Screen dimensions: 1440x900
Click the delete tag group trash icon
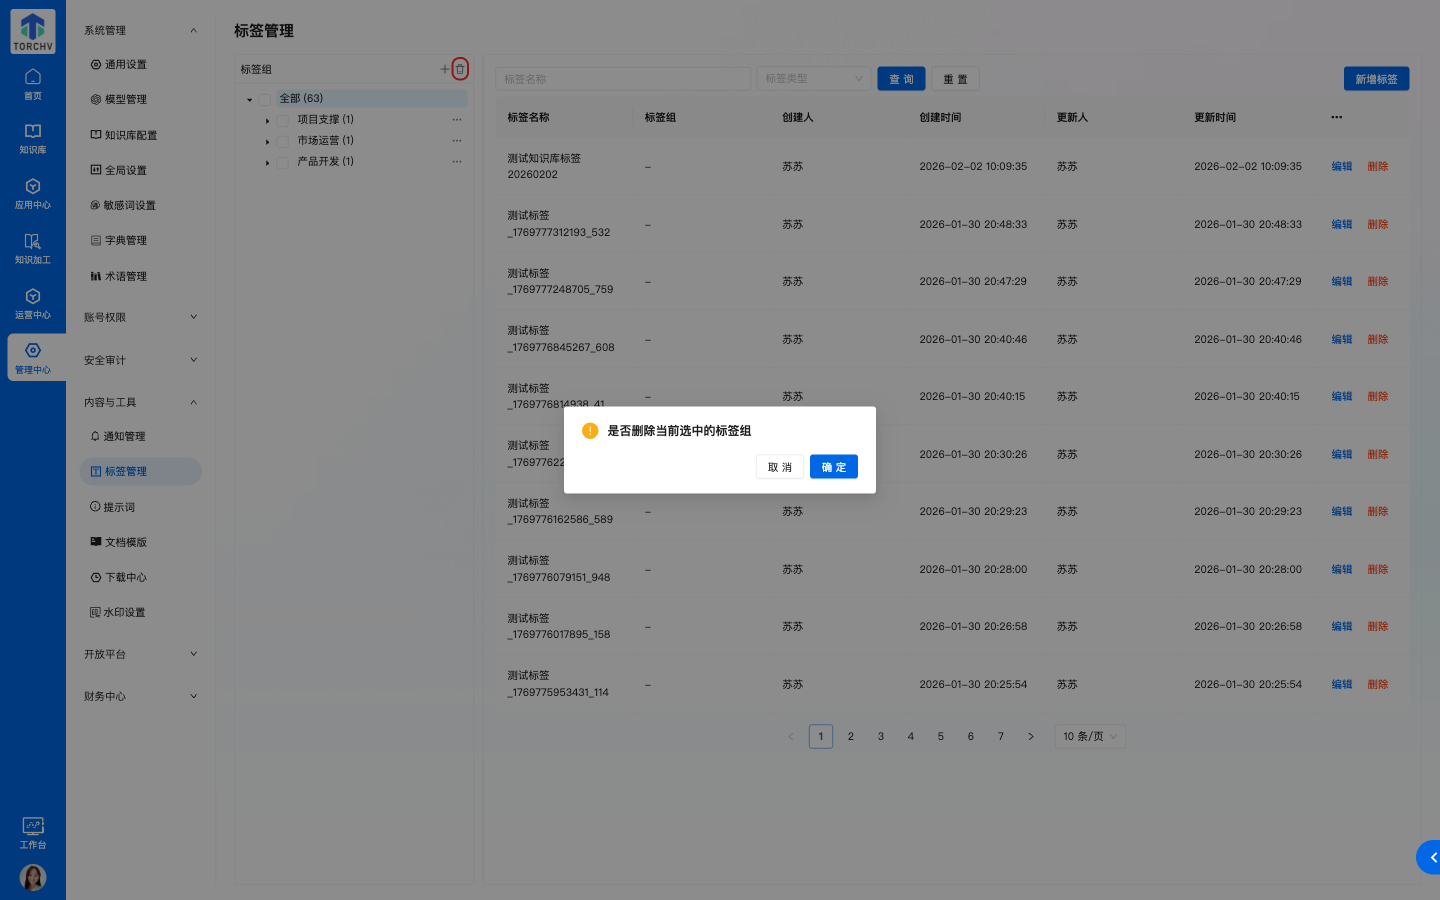point(460,69)
